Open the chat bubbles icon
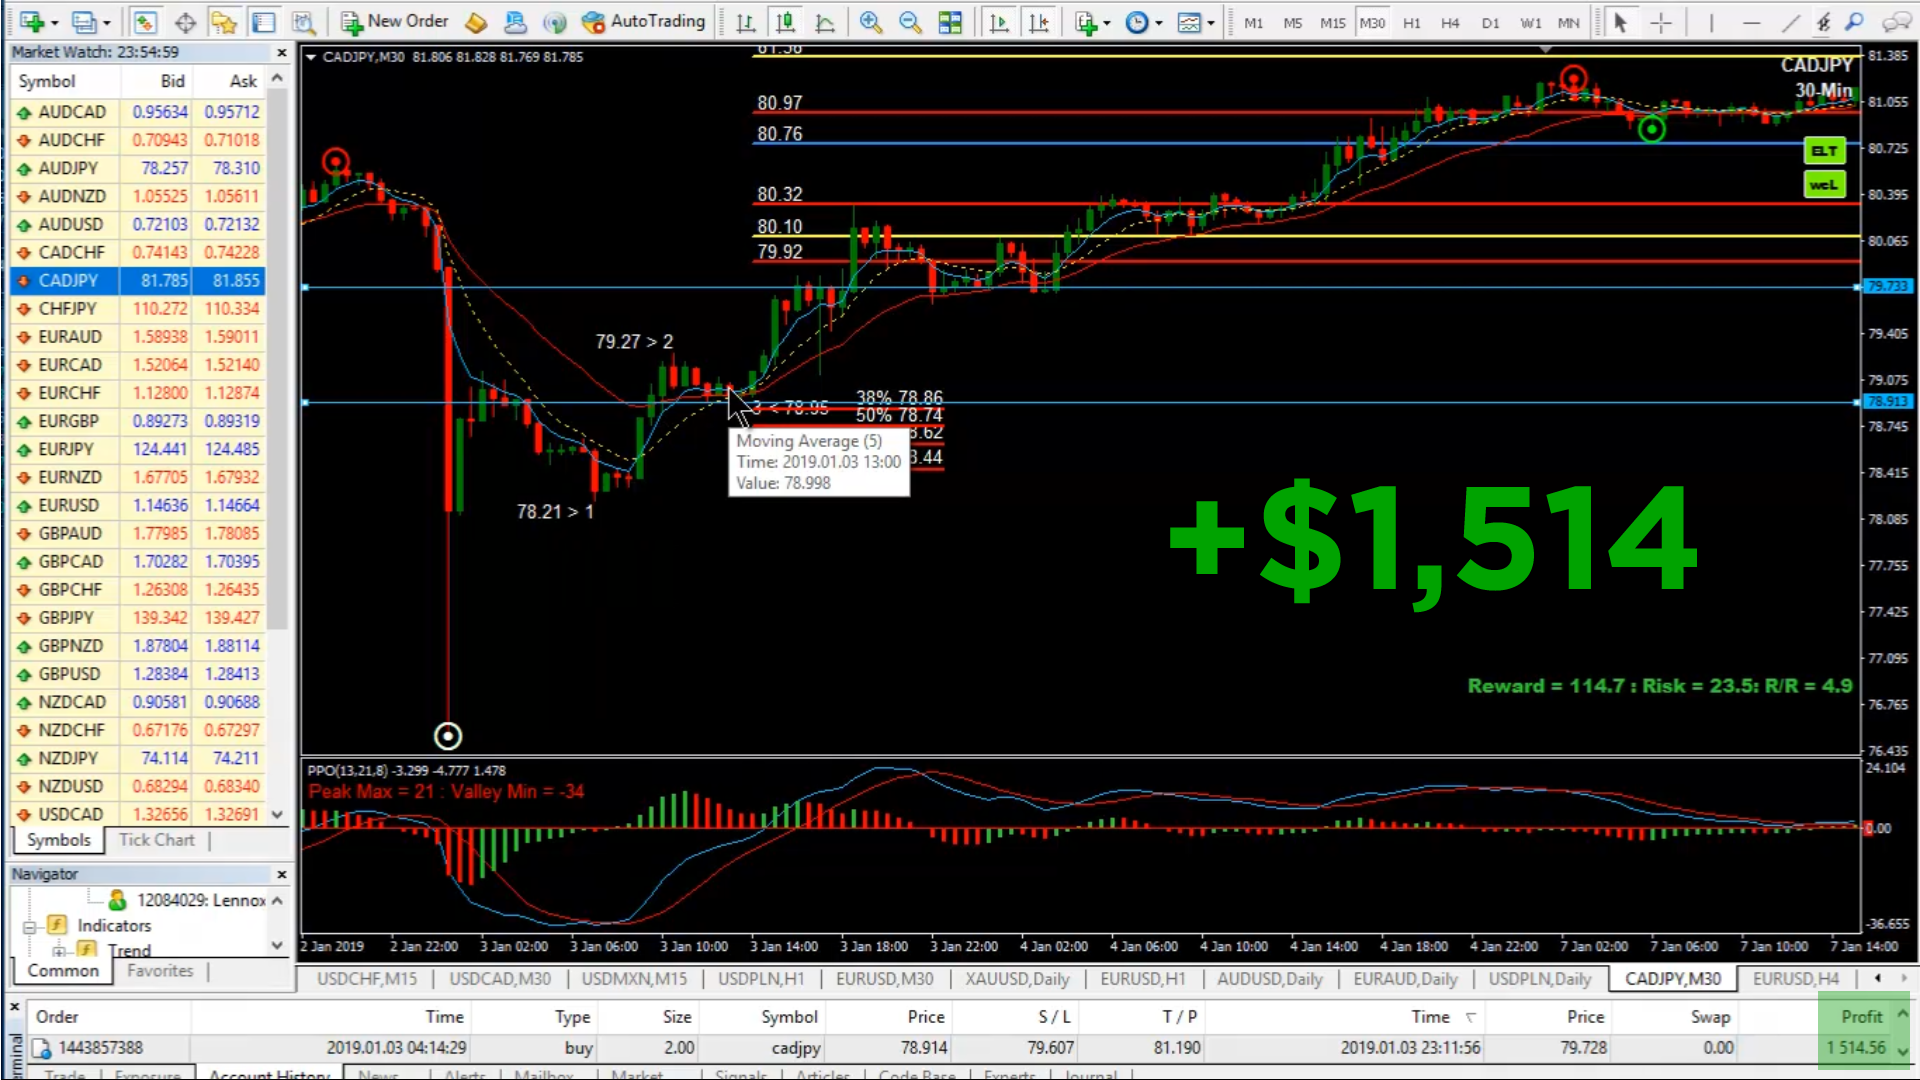The height and width of the screenshot is (1080, 1920). tap(1895, 22)
